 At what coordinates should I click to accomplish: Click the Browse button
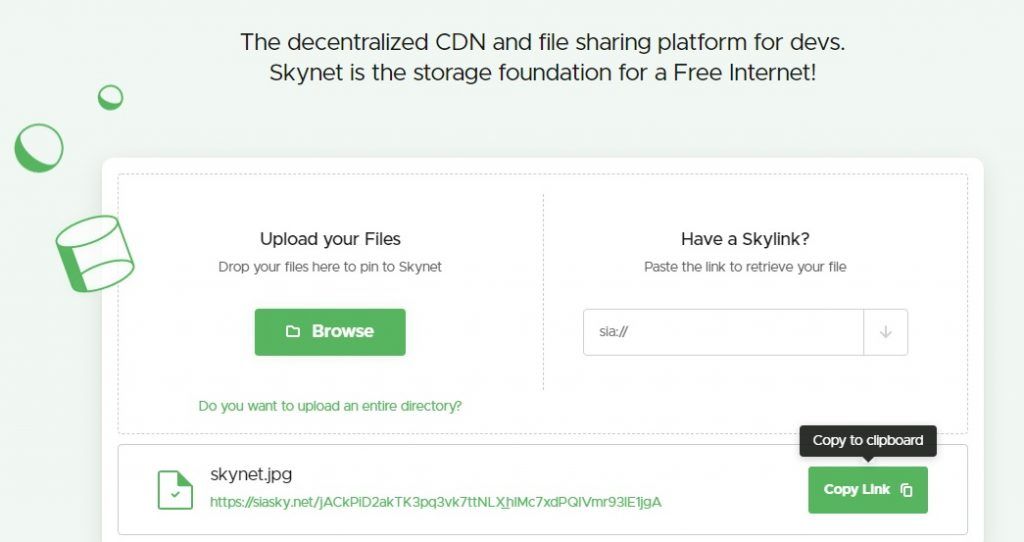(330, 332)
